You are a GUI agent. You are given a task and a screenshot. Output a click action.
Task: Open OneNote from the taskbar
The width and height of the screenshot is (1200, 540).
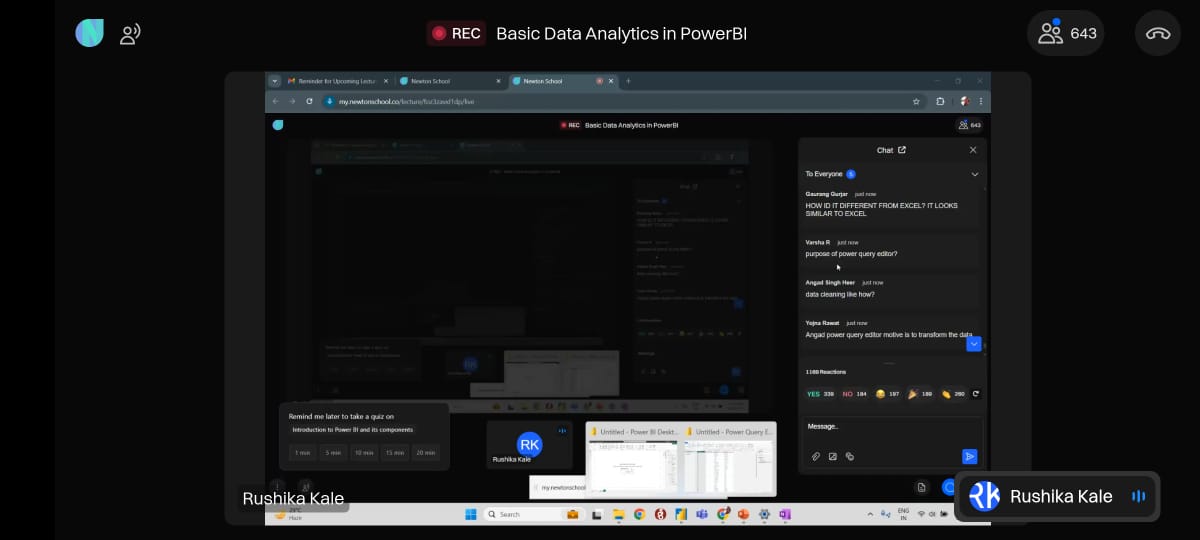pyautogui.click(x=785, y=514)
